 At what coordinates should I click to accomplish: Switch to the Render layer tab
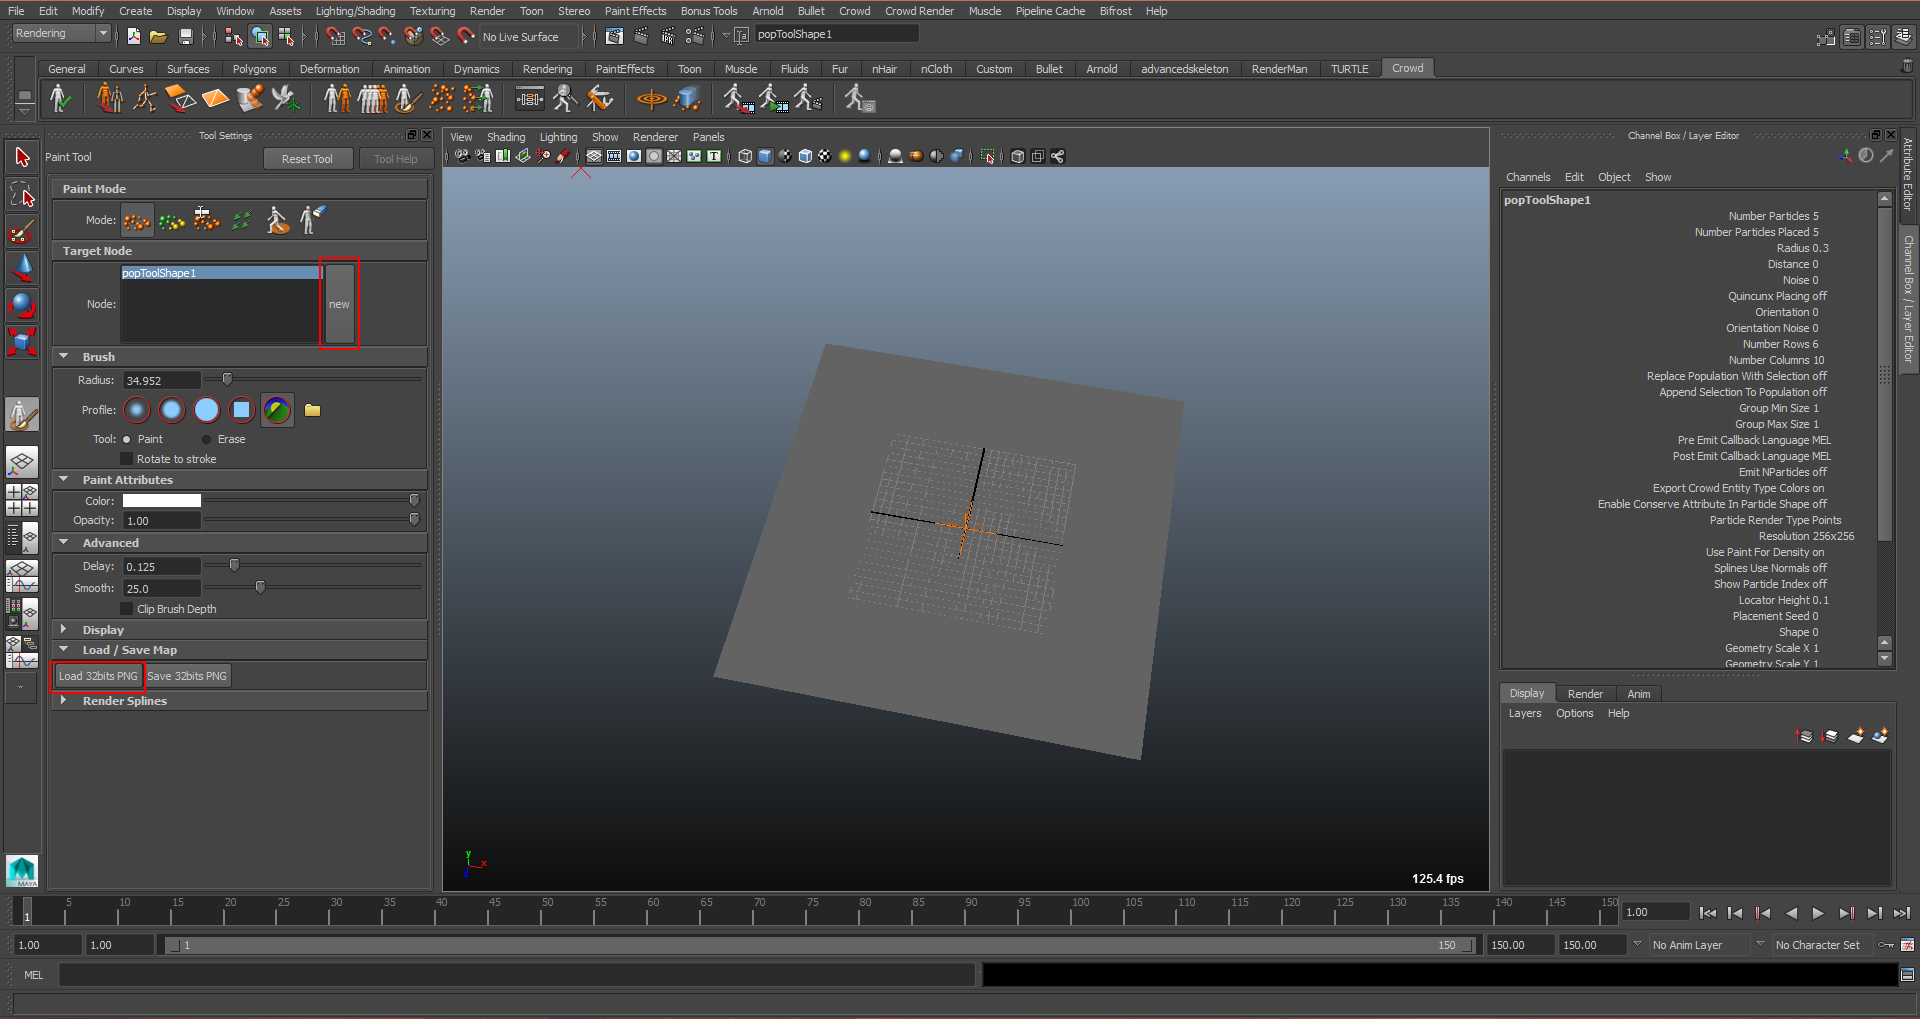point(1584,694)
